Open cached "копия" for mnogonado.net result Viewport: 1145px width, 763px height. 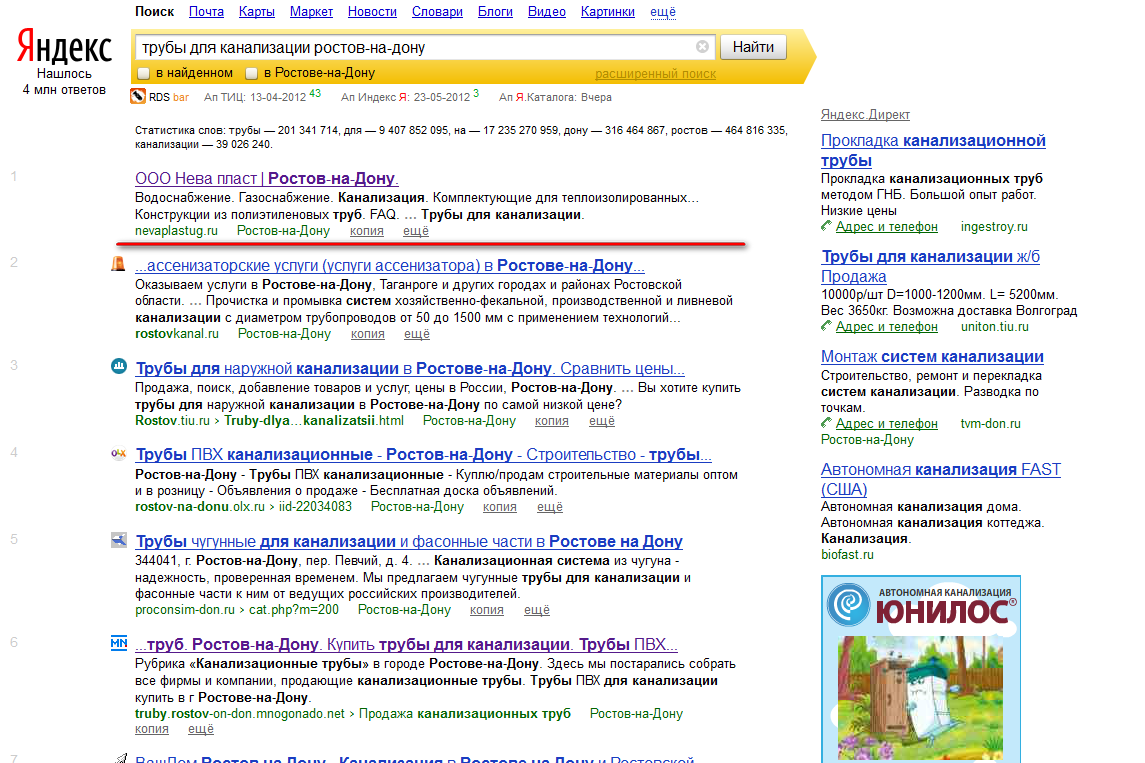152,729
